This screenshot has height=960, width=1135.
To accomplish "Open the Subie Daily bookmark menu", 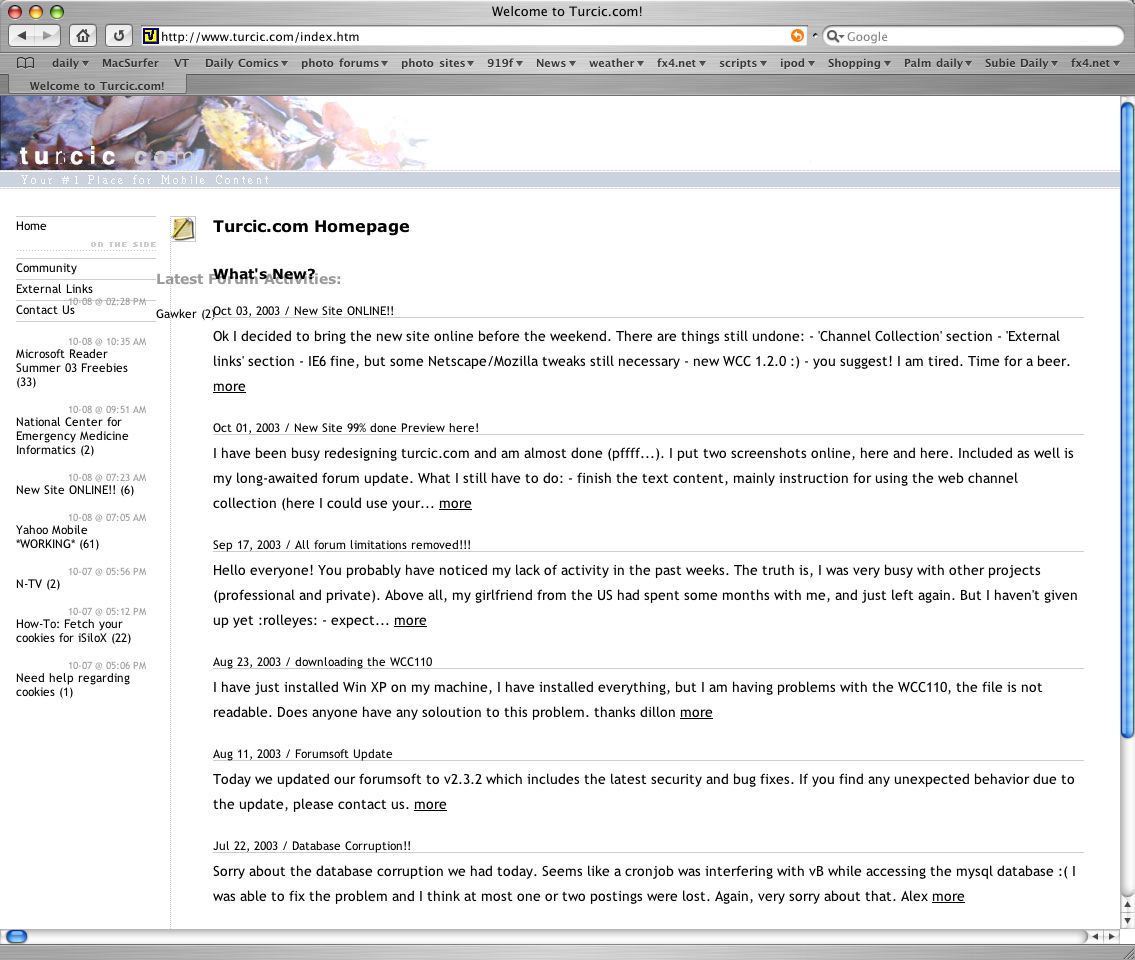I will coord(1021,63).
